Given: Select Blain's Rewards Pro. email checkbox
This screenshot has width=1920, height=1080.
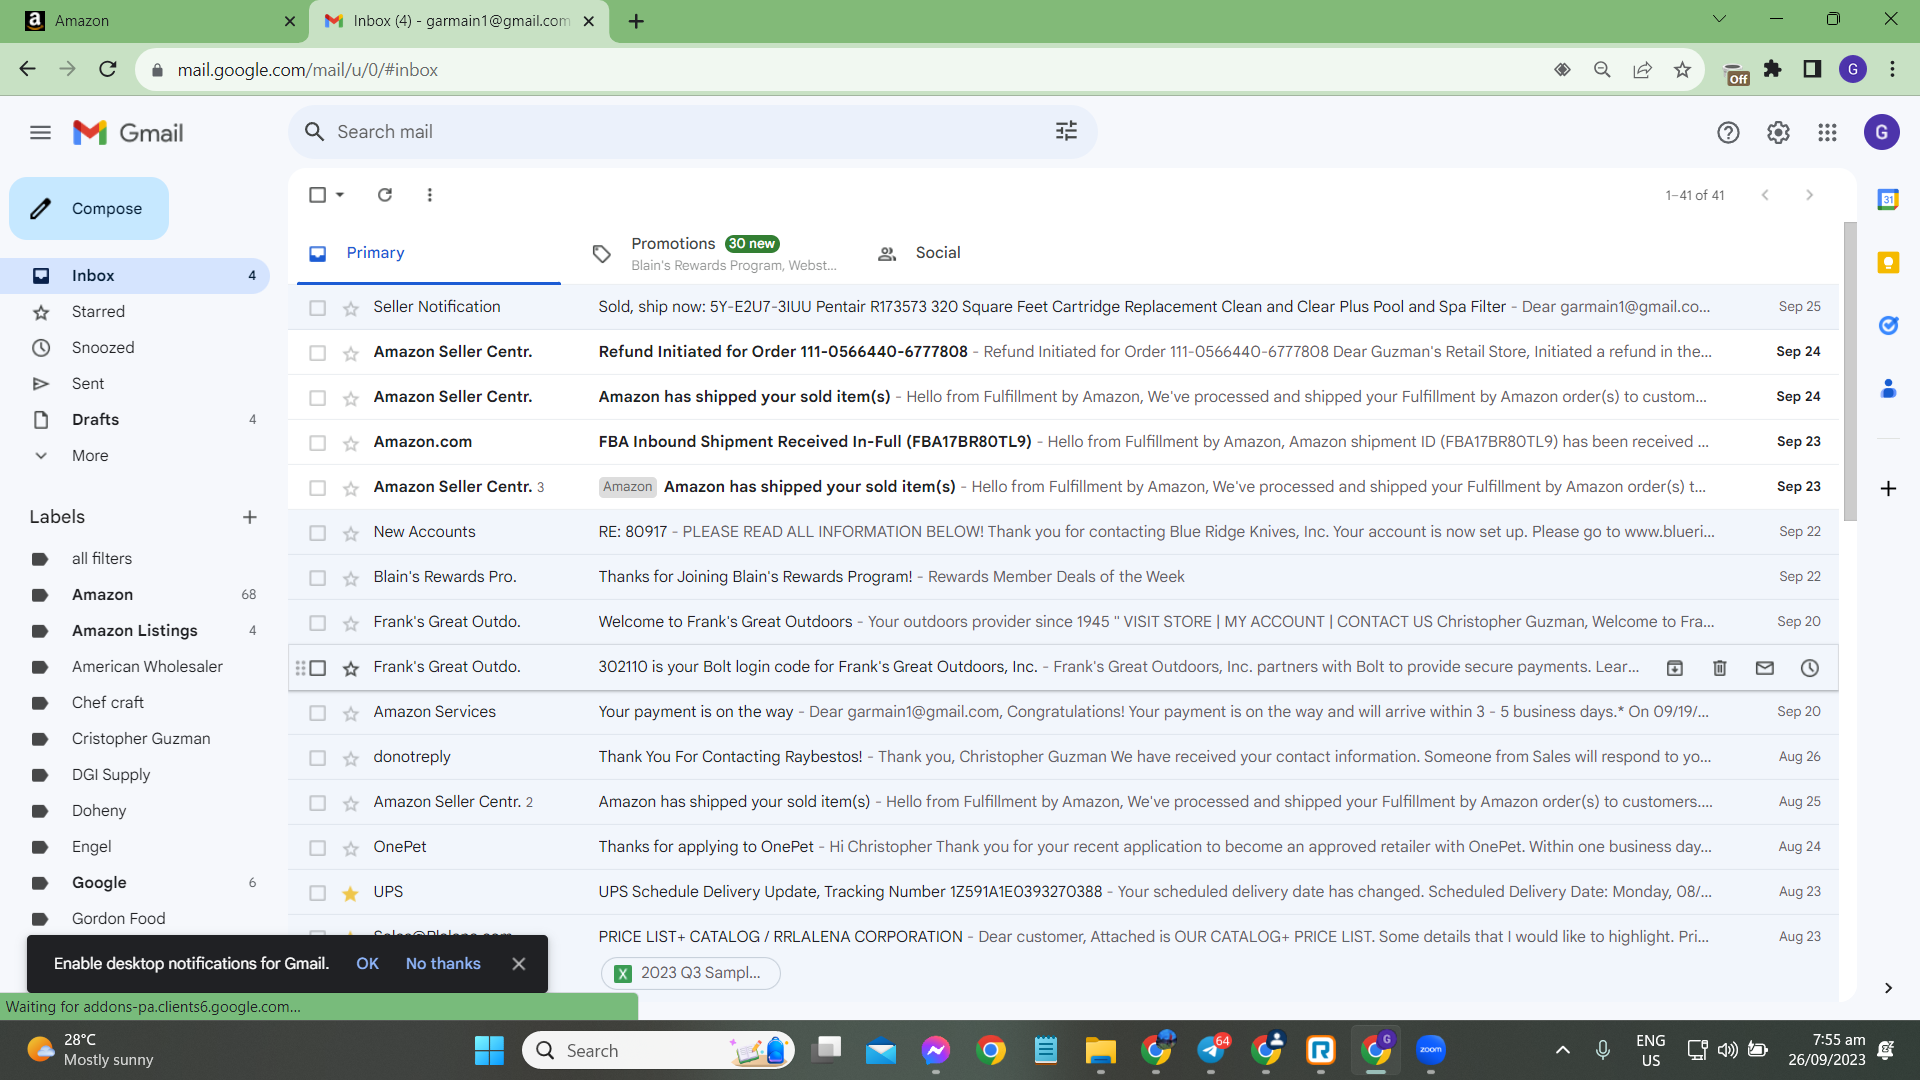Looking at the screenshot, I should [x=318, y=578].
